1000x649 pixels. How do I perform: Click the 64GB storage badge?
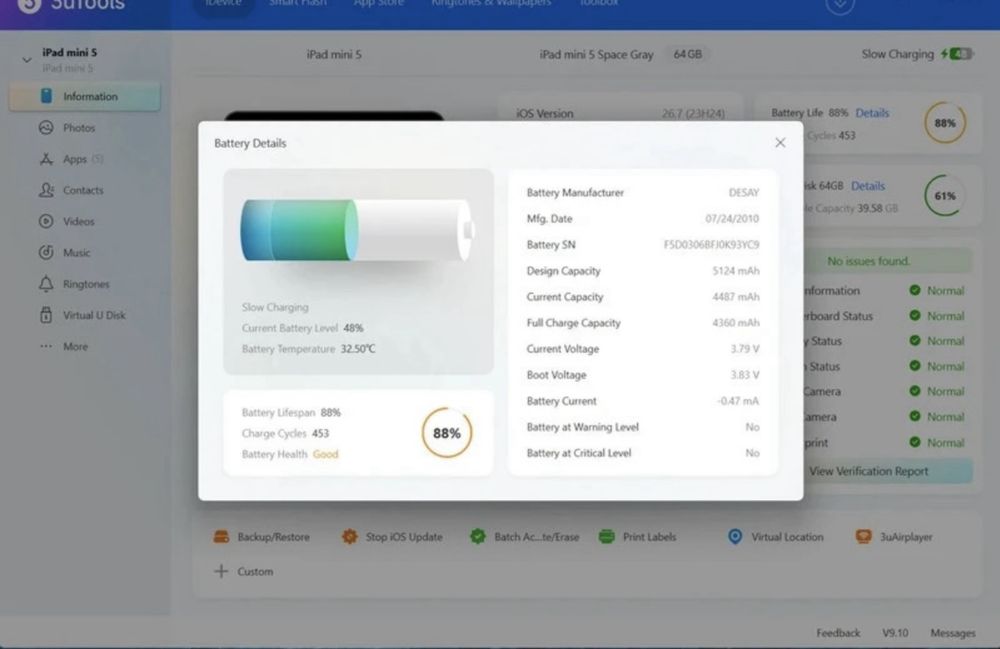point(688,54)
